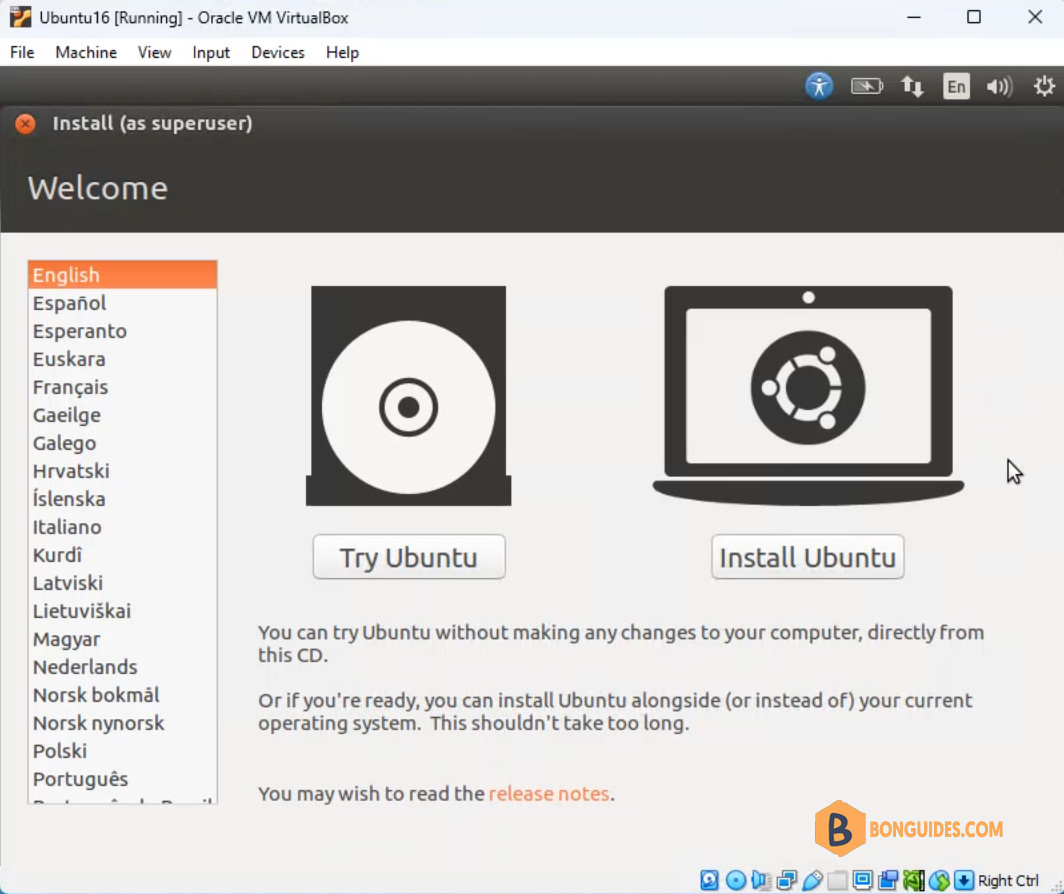
Task: Click the shared folders status icon
Action: pyautogui.click(x=837, y=880)
